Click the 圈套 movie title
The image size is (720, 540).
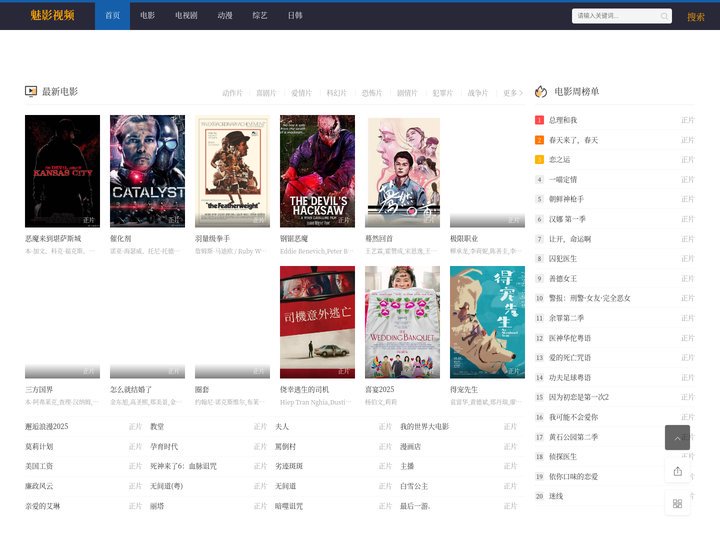[202, 390]
